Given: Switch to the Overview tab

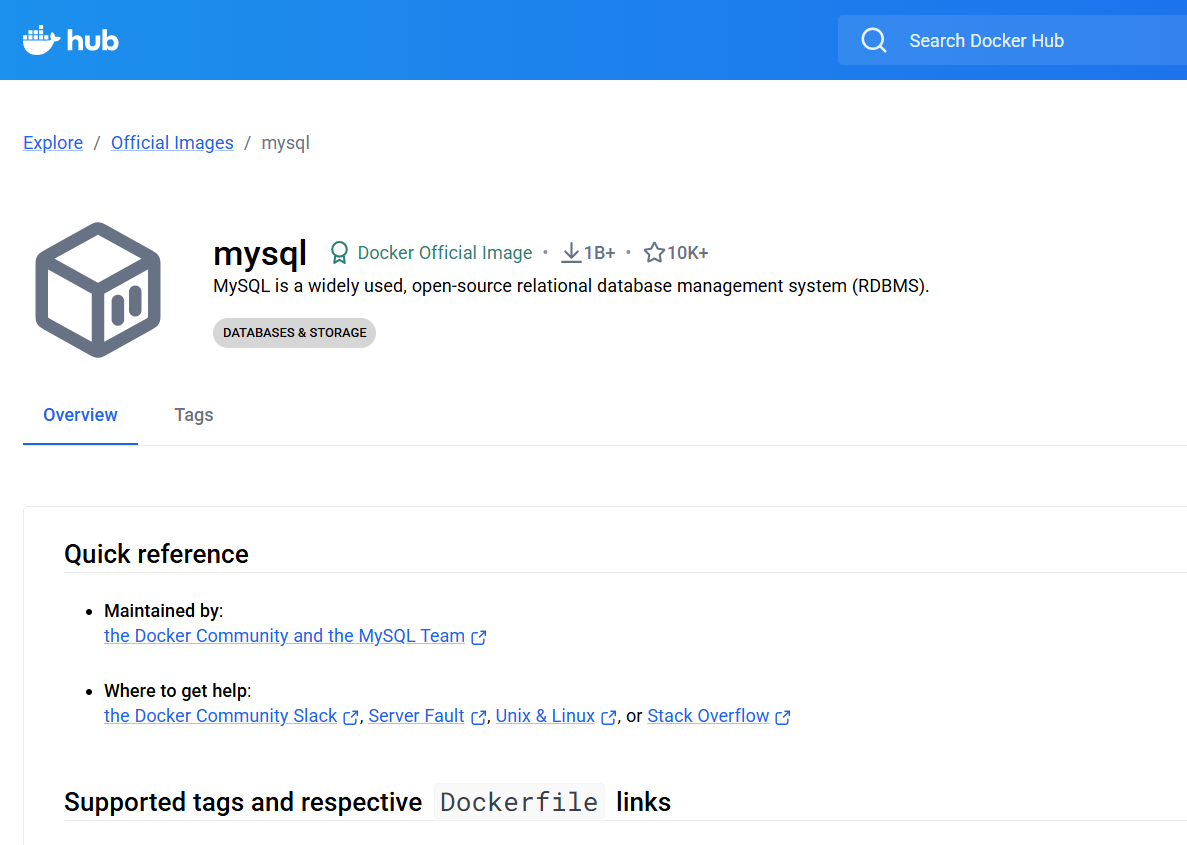Looking at the screenshot, I should [x=80, y=415].
